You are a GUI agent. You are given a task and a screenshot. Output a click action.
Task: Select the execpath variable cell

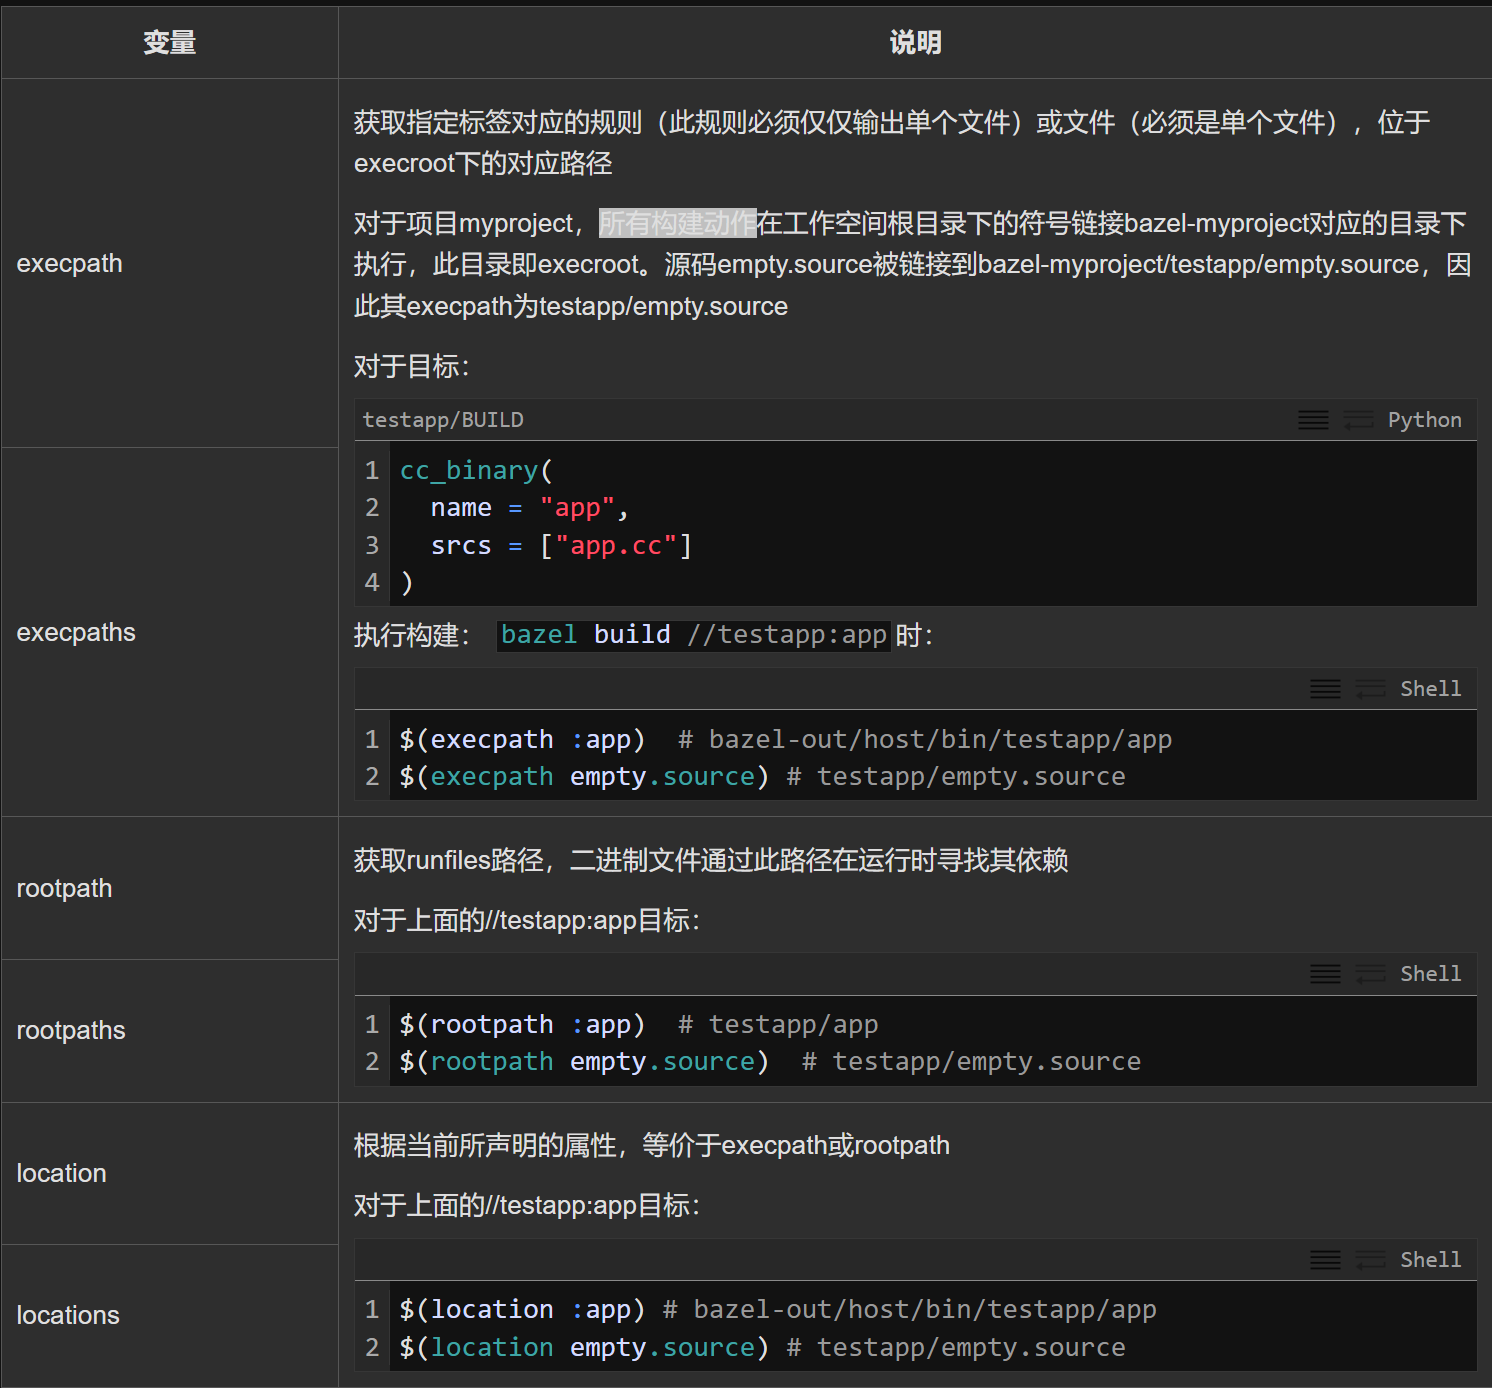point(170,263)
